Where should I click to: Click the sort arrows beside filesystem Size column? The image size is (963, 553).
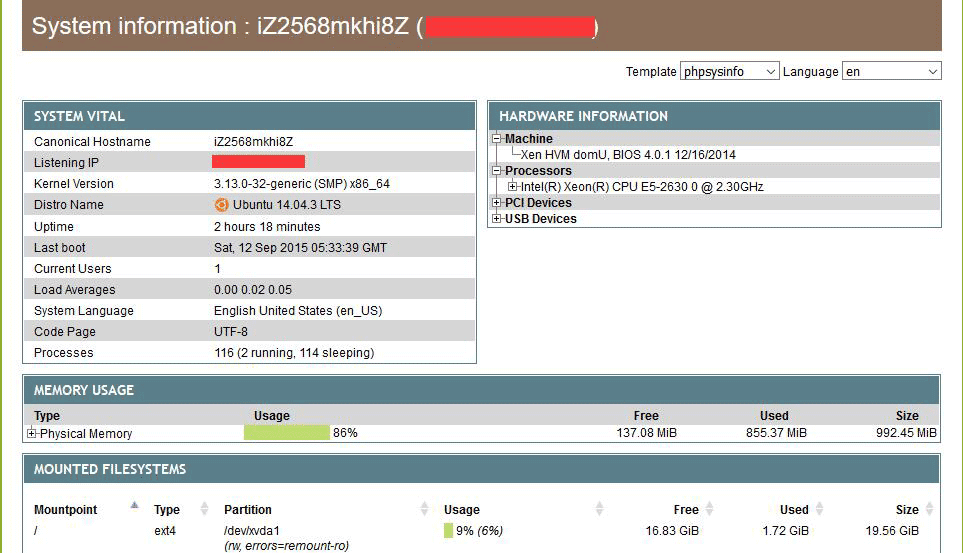(930, 509)
